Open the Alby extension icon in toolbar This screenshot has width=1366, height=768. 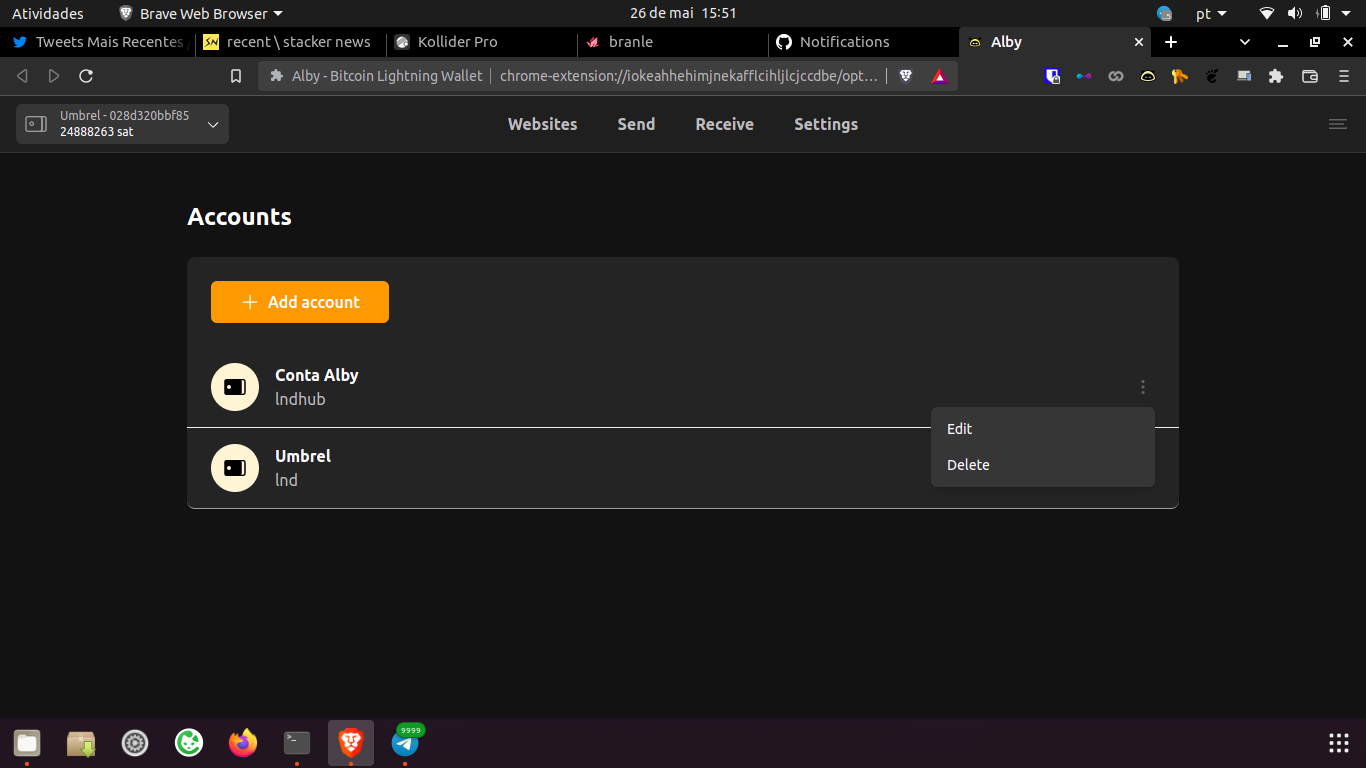pyautogui.click(x=1148, y=76)
